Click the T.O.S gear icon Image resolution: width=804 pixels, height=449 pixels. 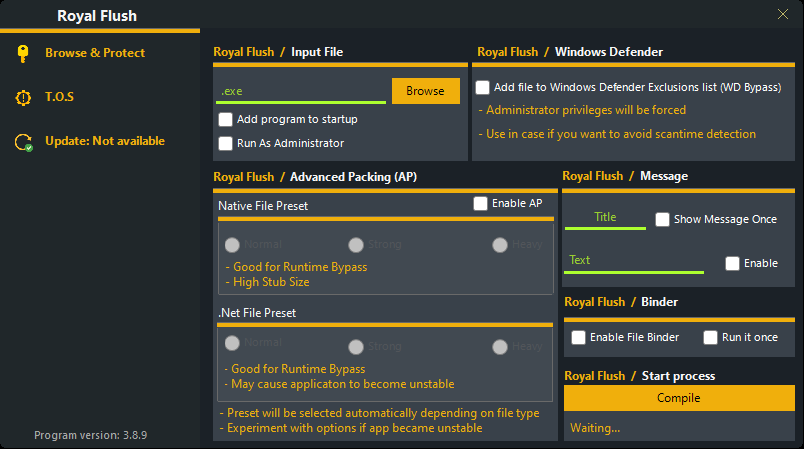22,97
